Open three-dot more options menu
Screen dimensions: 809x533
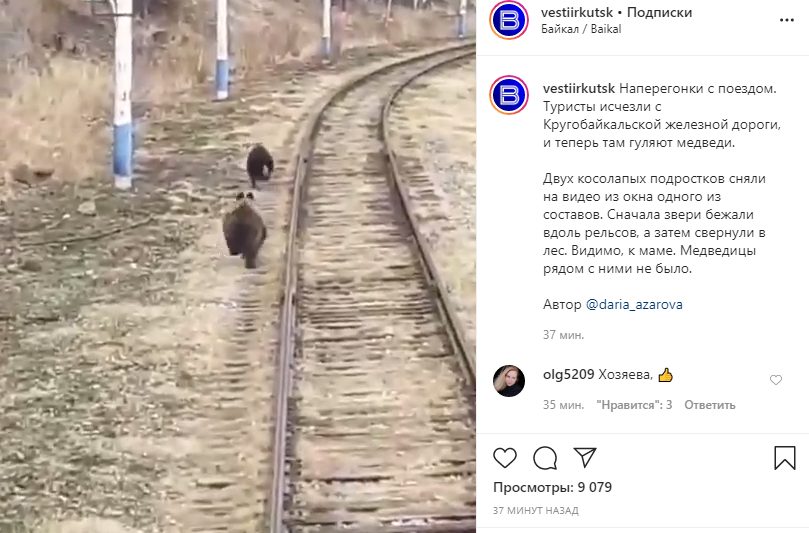(786, 21)
